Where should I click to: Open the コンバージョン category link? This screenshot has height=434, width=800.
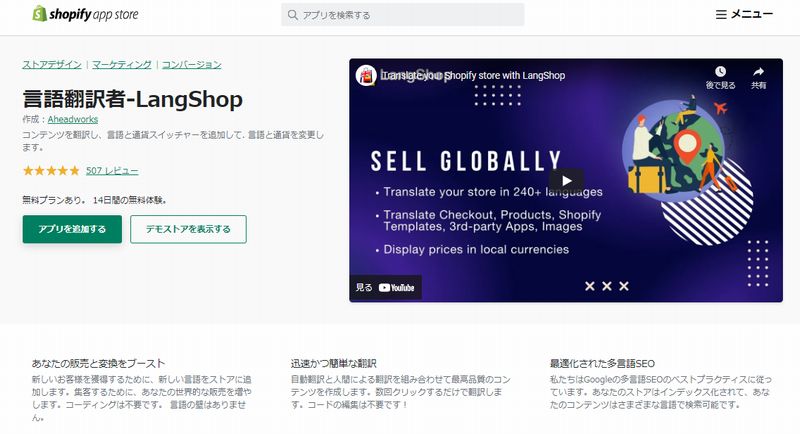click(191, 64)
